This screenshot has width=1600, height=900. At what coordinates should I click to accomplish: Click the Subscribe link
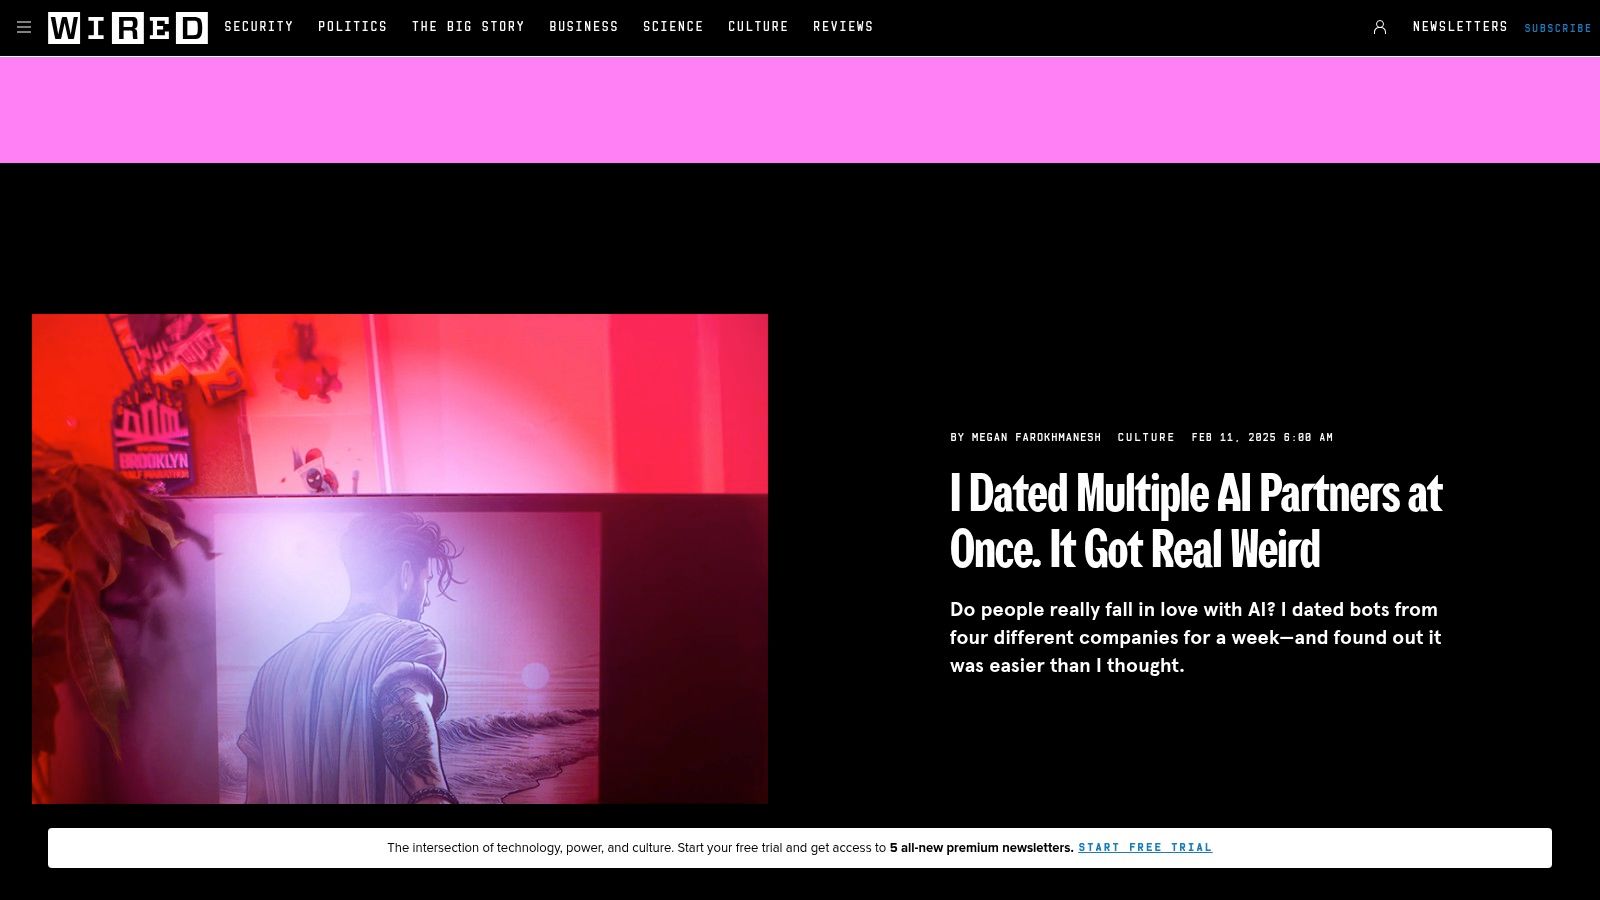(1558, 28)
